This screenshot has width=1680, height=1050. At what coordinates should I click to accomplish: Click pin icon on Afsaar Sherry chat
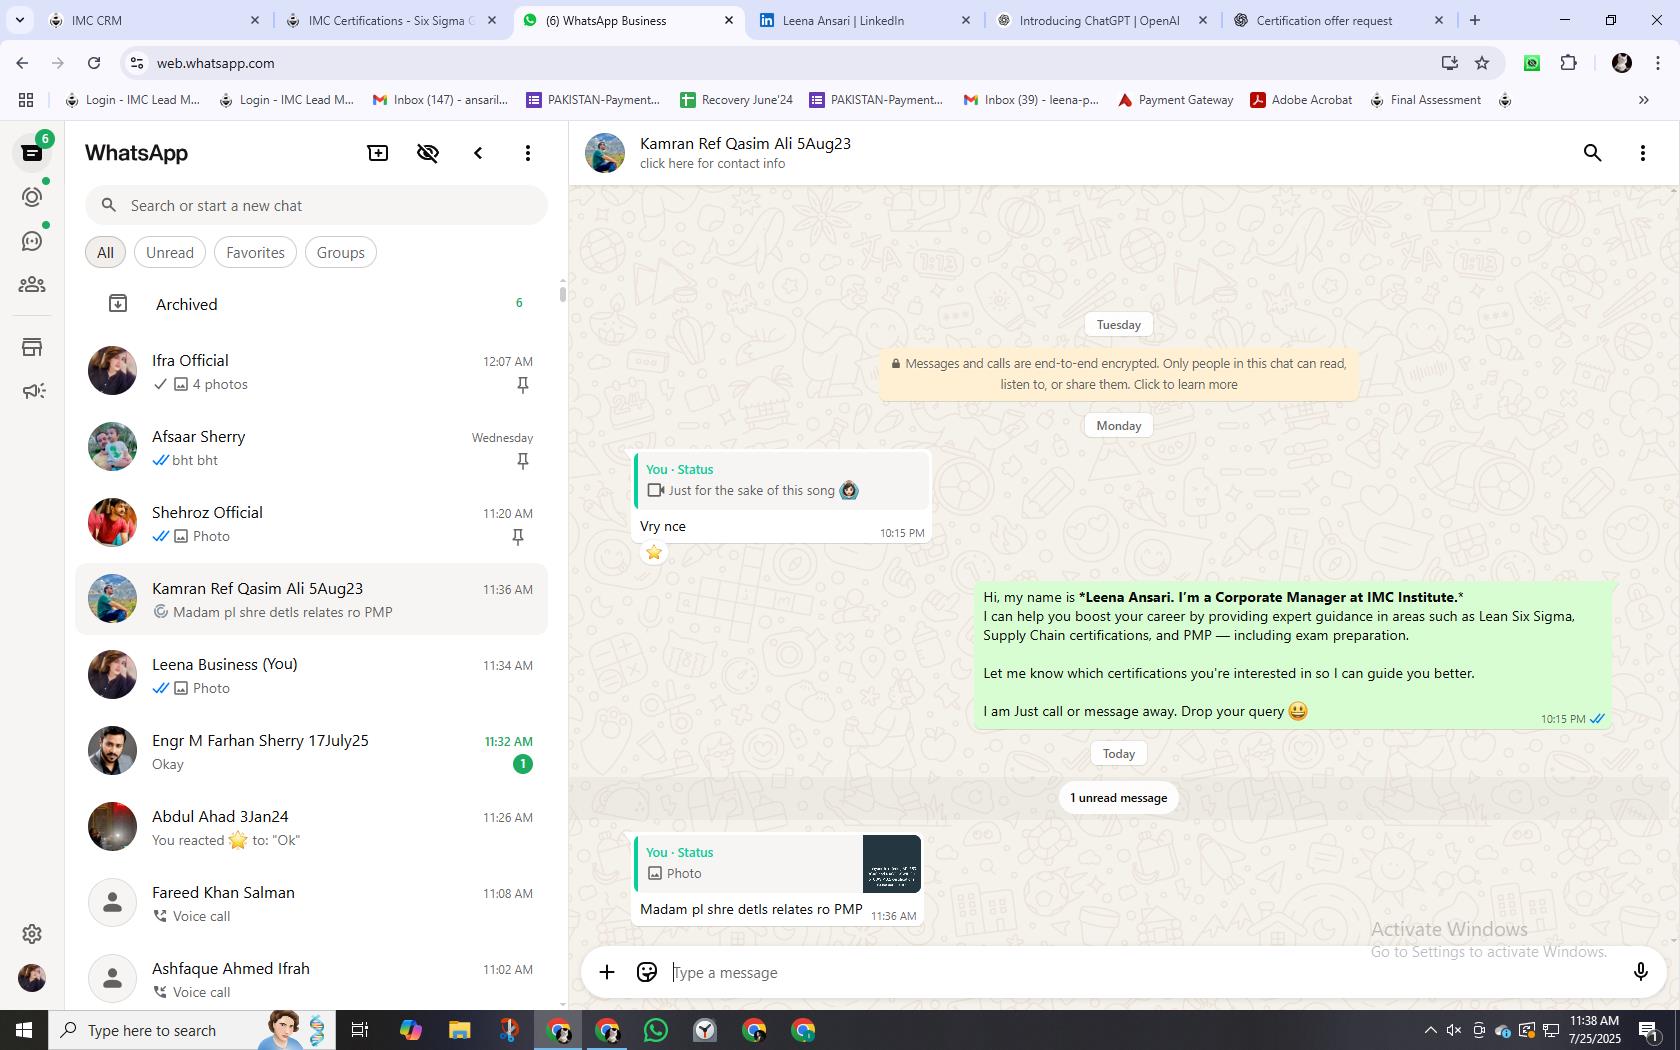[522, 461]
